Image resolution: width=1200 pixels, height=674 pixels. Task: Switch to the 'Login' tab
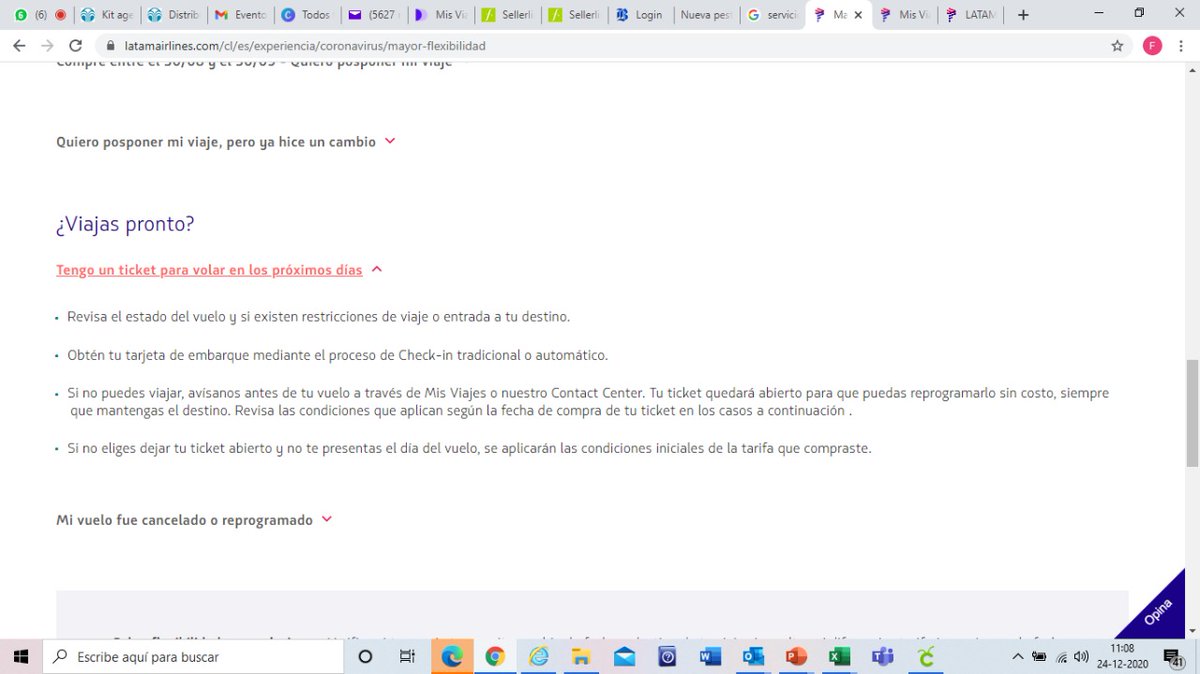point(641,15)
